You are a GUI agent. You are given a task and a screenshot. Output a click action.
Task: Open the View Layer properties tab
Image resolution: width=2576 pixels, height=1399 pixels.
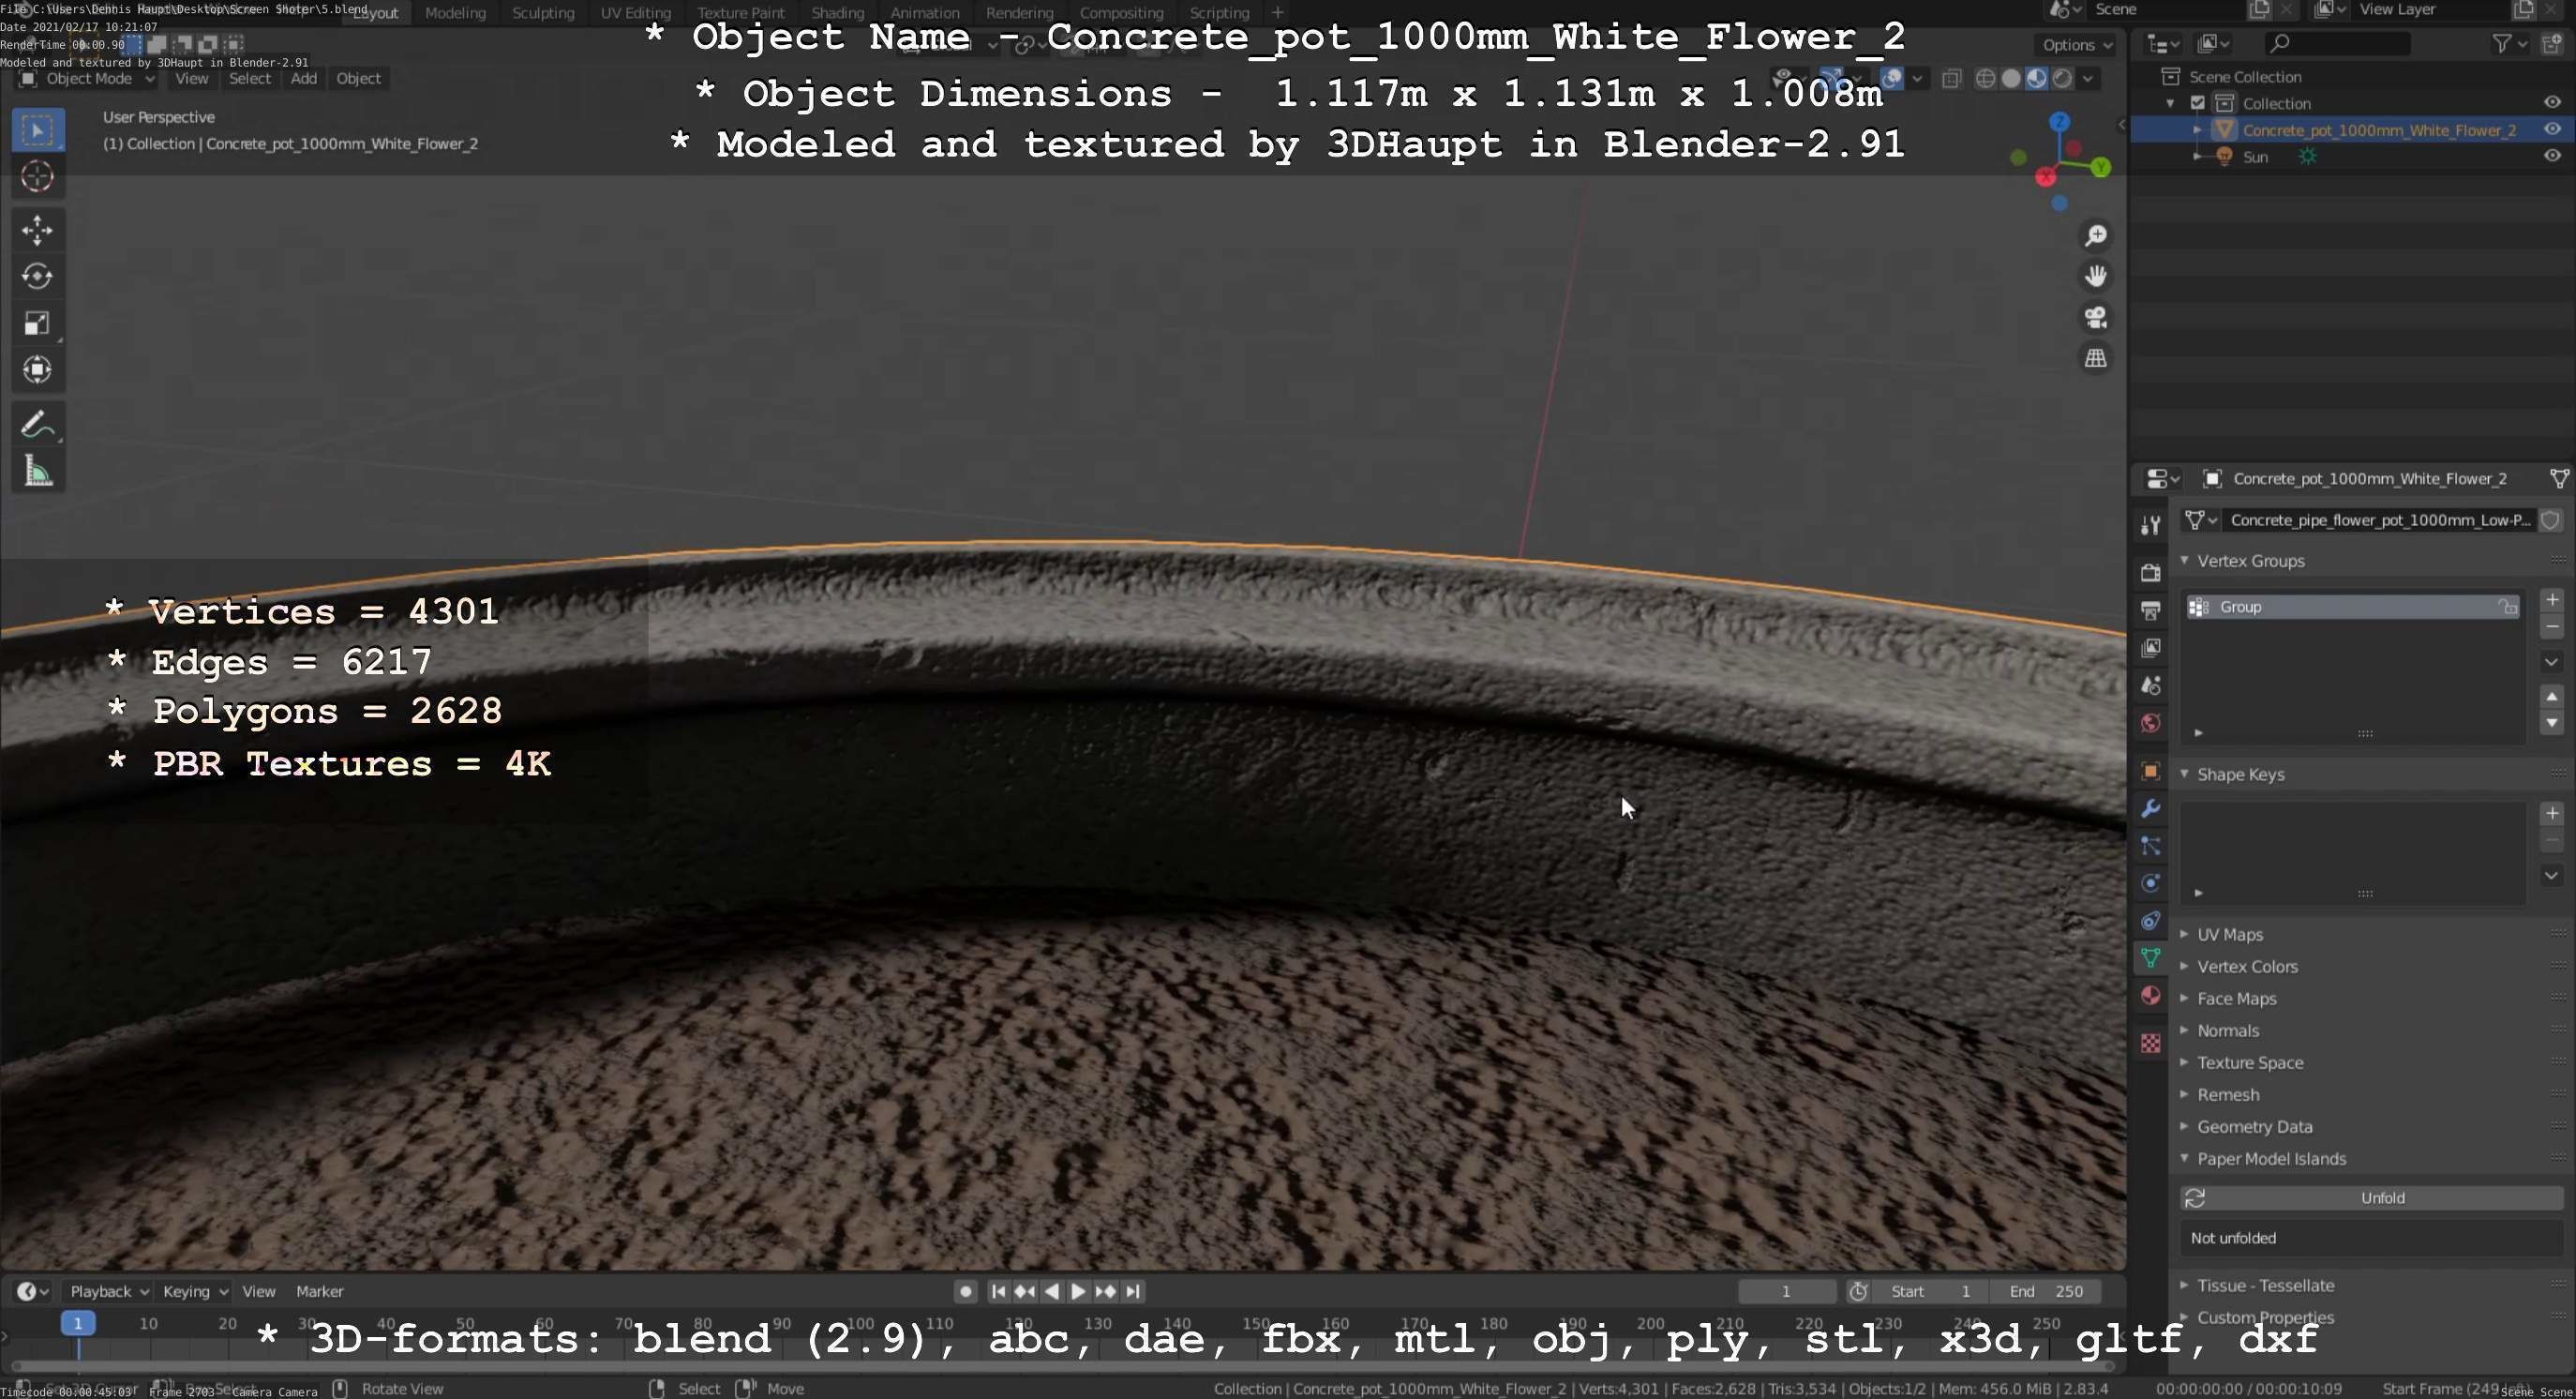click(2150, 648)
